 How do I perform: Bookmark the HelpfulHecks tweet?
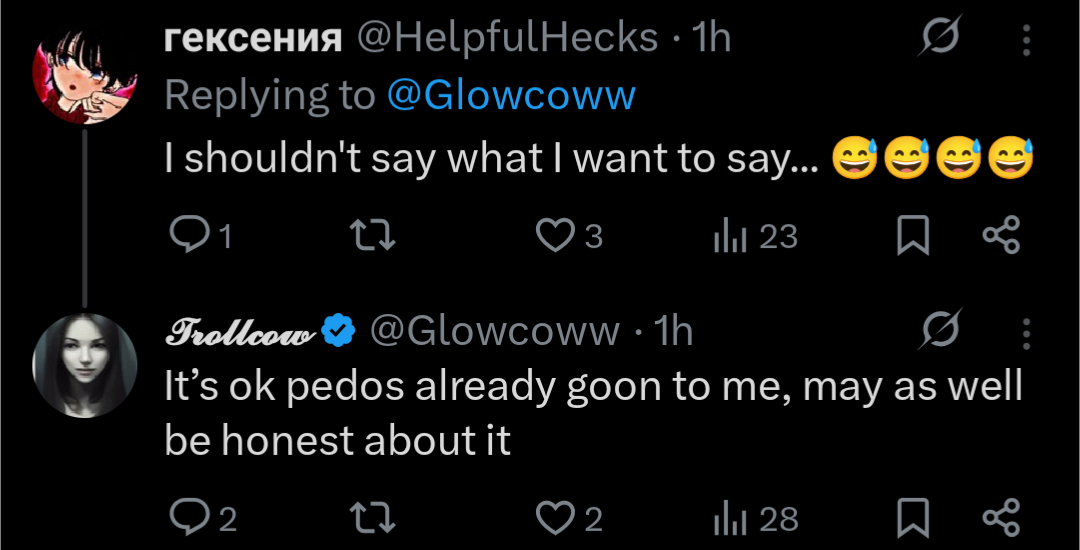coord(911,236)
